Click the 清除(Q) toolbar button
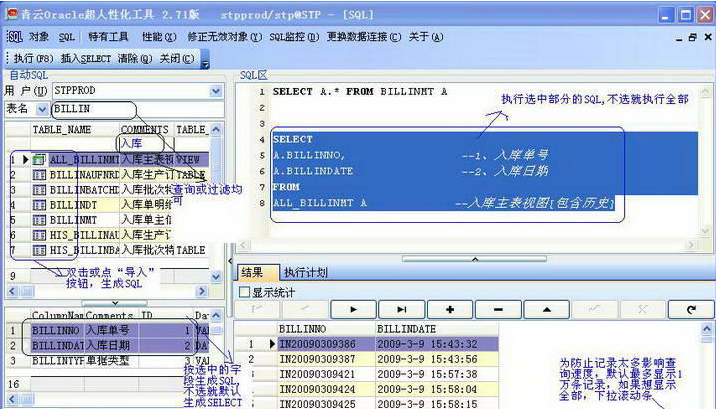This screenshot has width=716, height=409. 135,58
